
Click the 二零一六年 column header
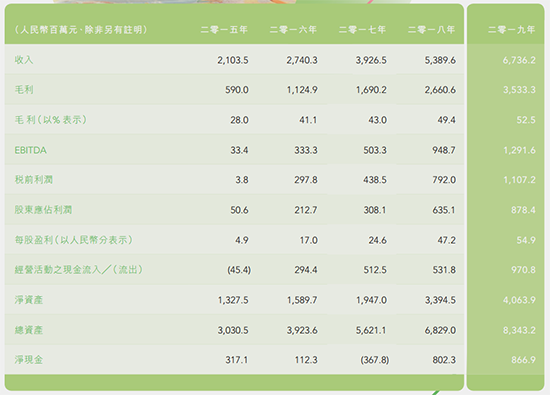(293, 30)
